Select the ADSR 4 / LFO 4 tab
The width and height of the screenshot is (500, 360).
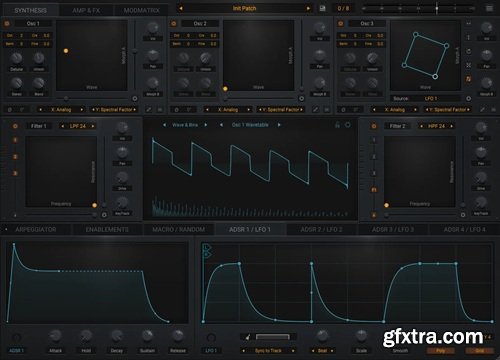pyautogui.click(x=464, y=230)
